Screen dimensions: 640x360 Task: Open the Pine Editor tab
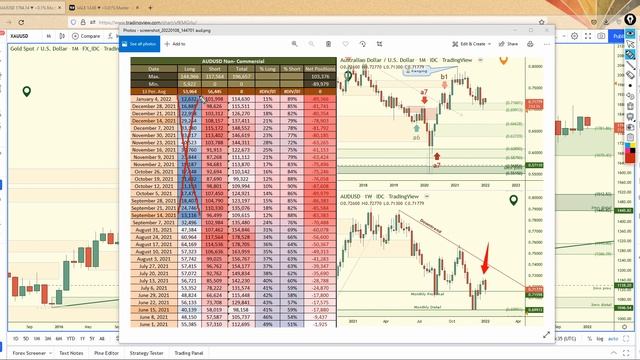106,353
